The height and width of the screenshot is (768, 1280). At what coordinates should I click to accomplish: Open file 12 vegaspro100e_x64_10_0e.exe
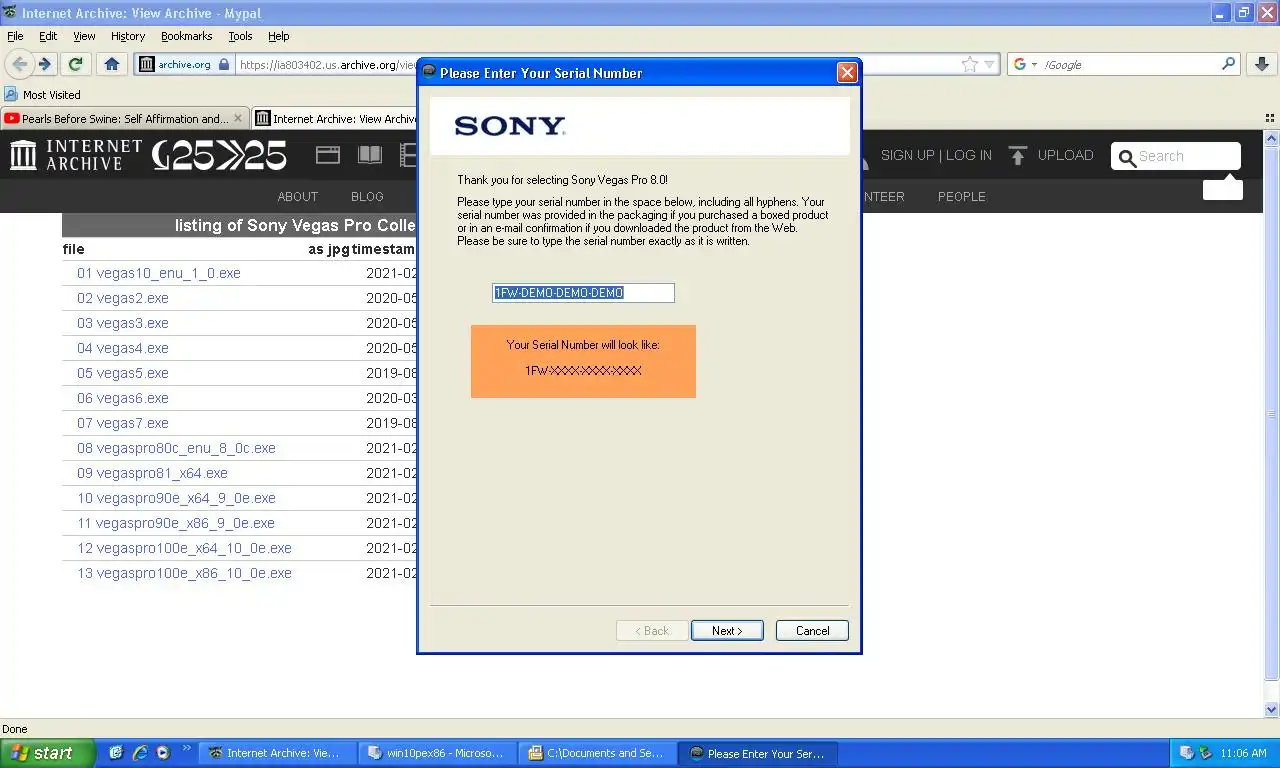[184, 548]
